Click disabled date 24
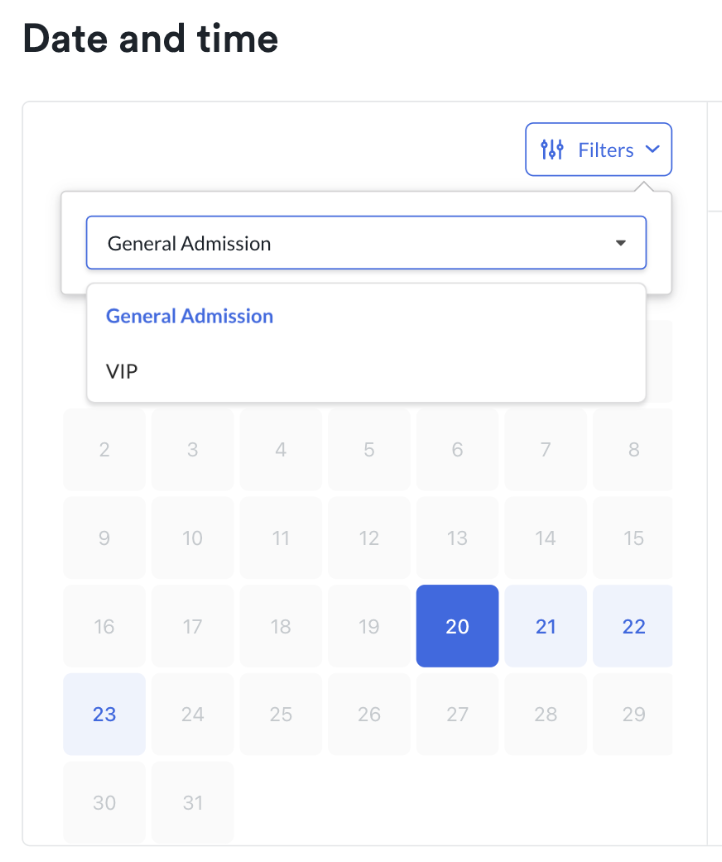722x862 pixels. [192, 714]
